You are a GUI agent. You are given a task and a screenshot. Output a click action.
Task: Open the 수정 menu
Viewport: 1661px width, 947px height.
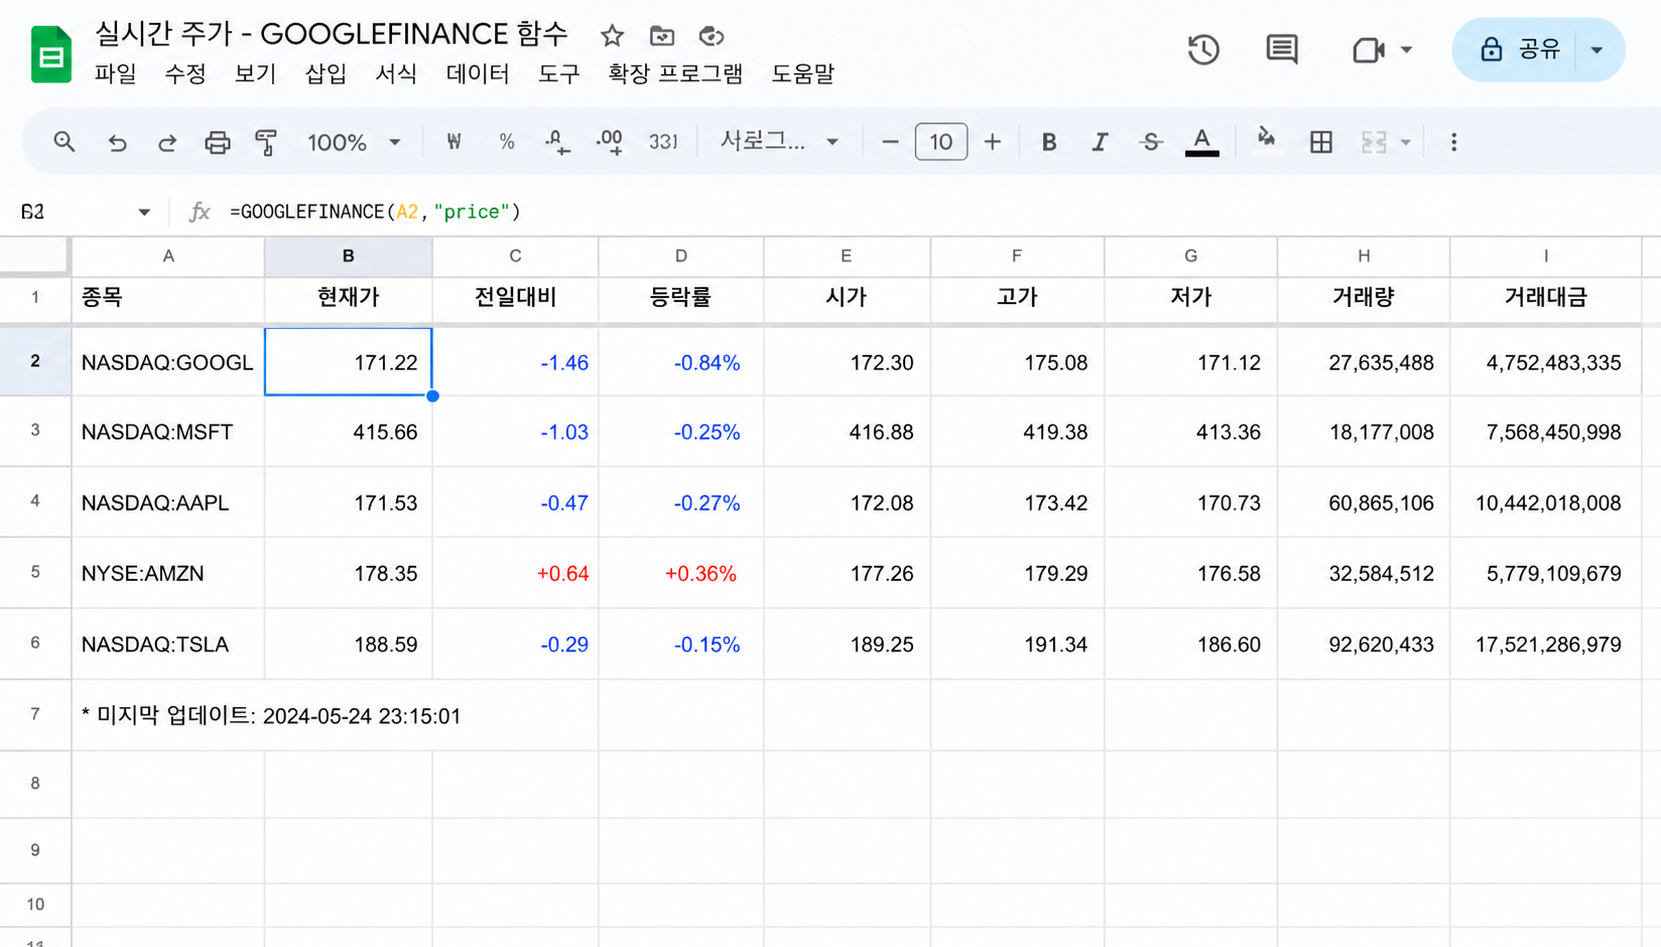click(x=185, y=74)
